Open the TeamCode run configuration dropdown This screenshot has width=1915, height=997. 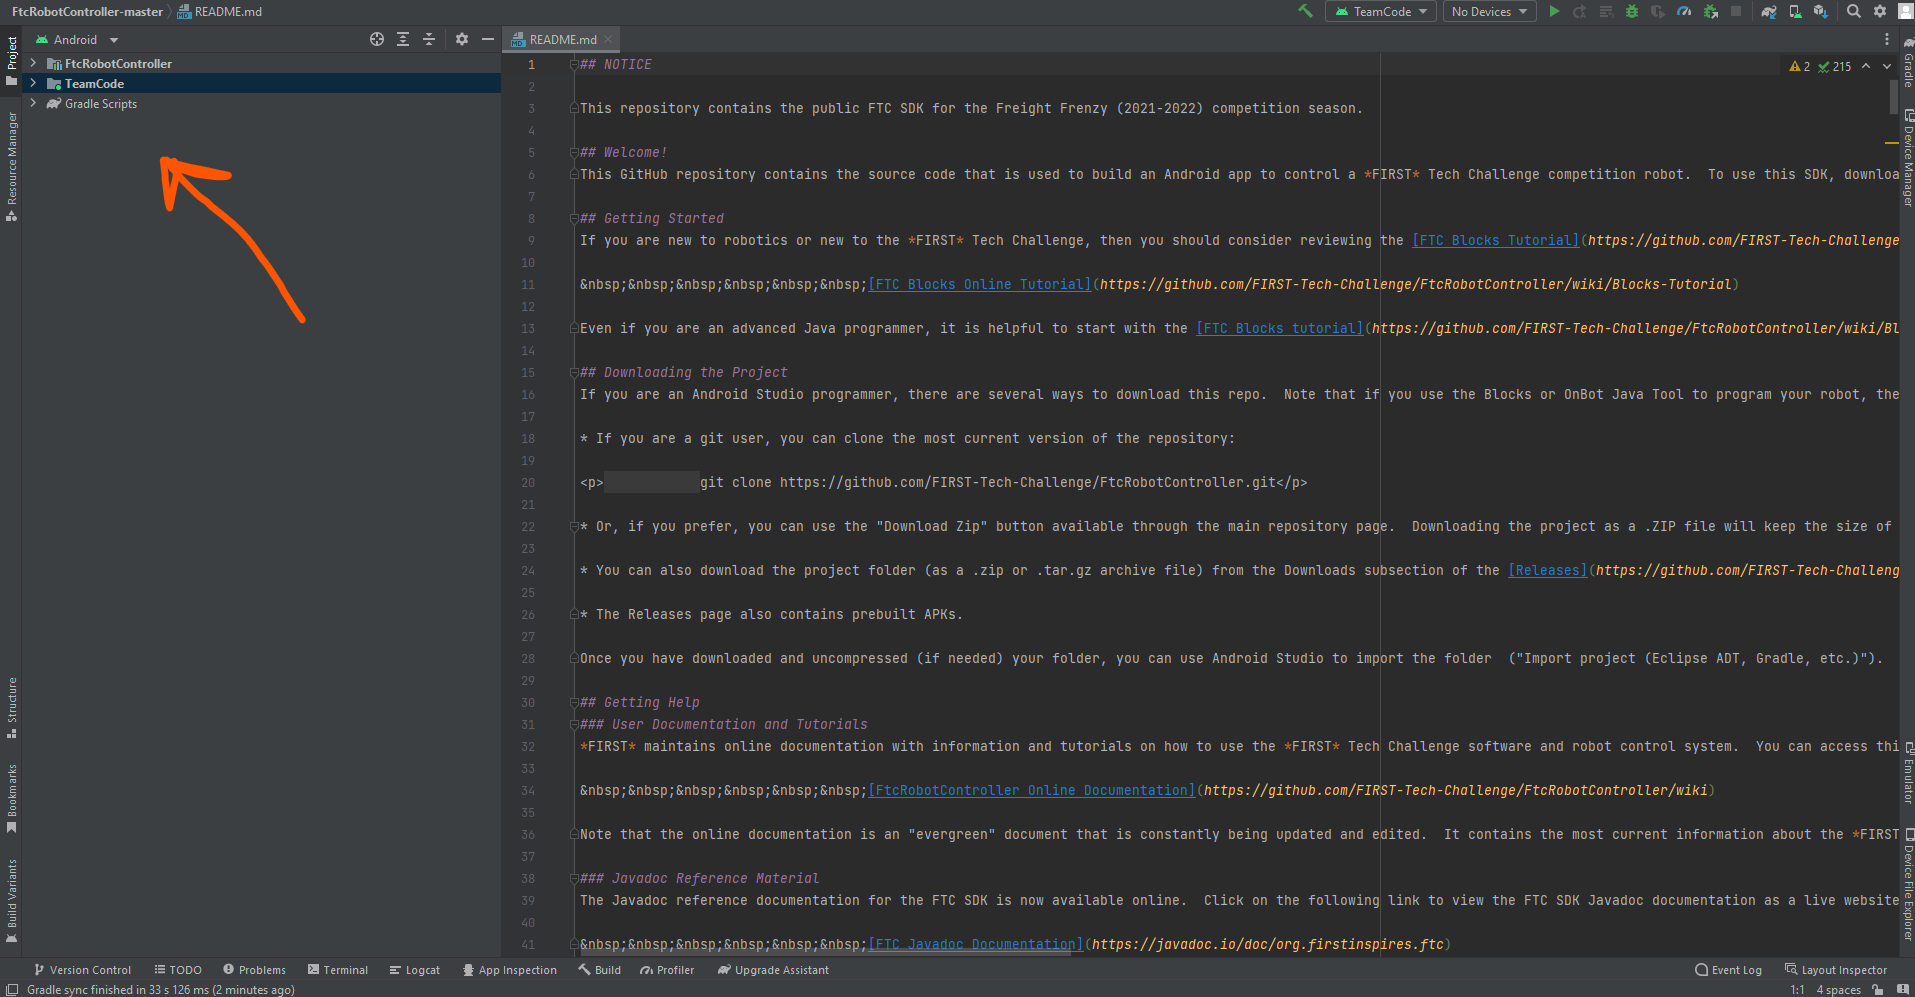(1381, 11)
